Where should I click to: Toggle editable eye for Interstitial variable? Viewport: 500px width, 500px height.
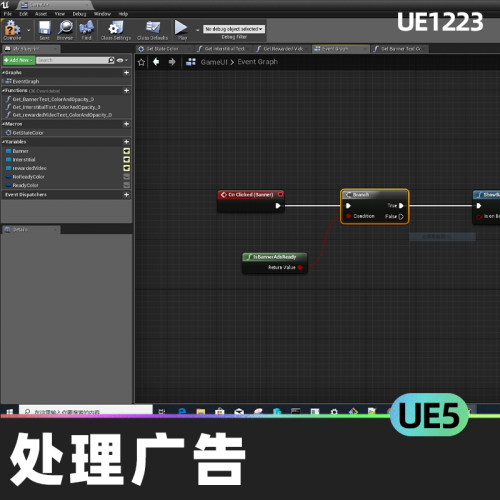126,160
